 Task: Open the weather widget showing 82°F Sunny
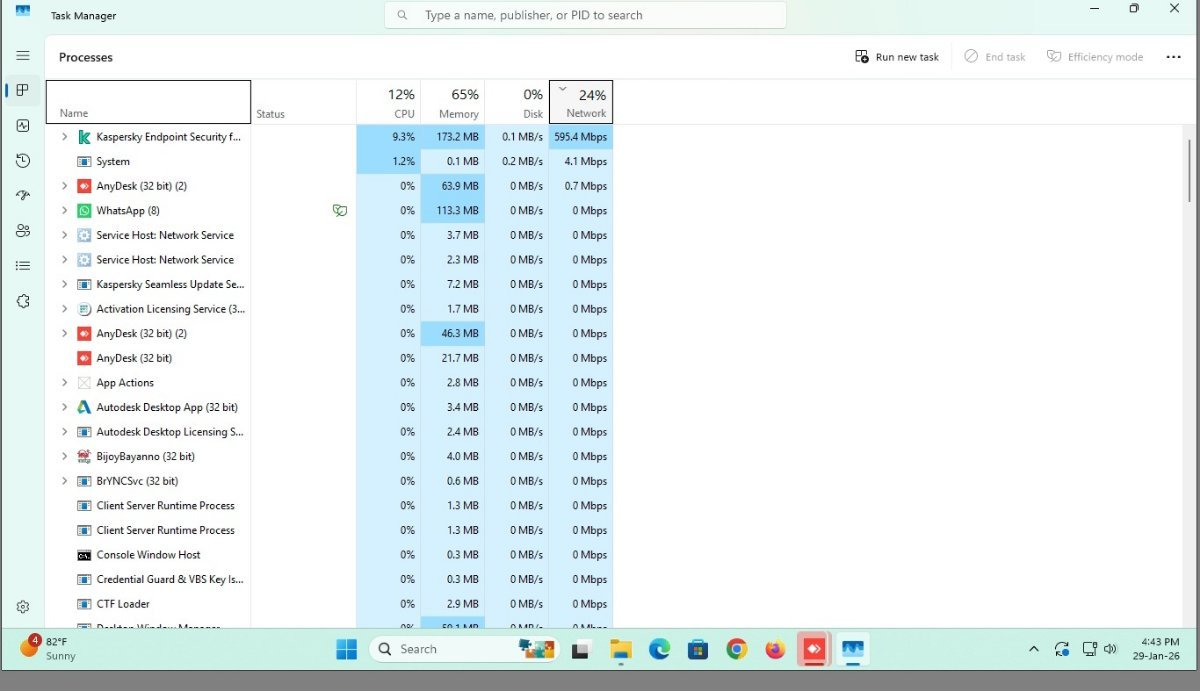pyautogui.click(x=48, y=648)
